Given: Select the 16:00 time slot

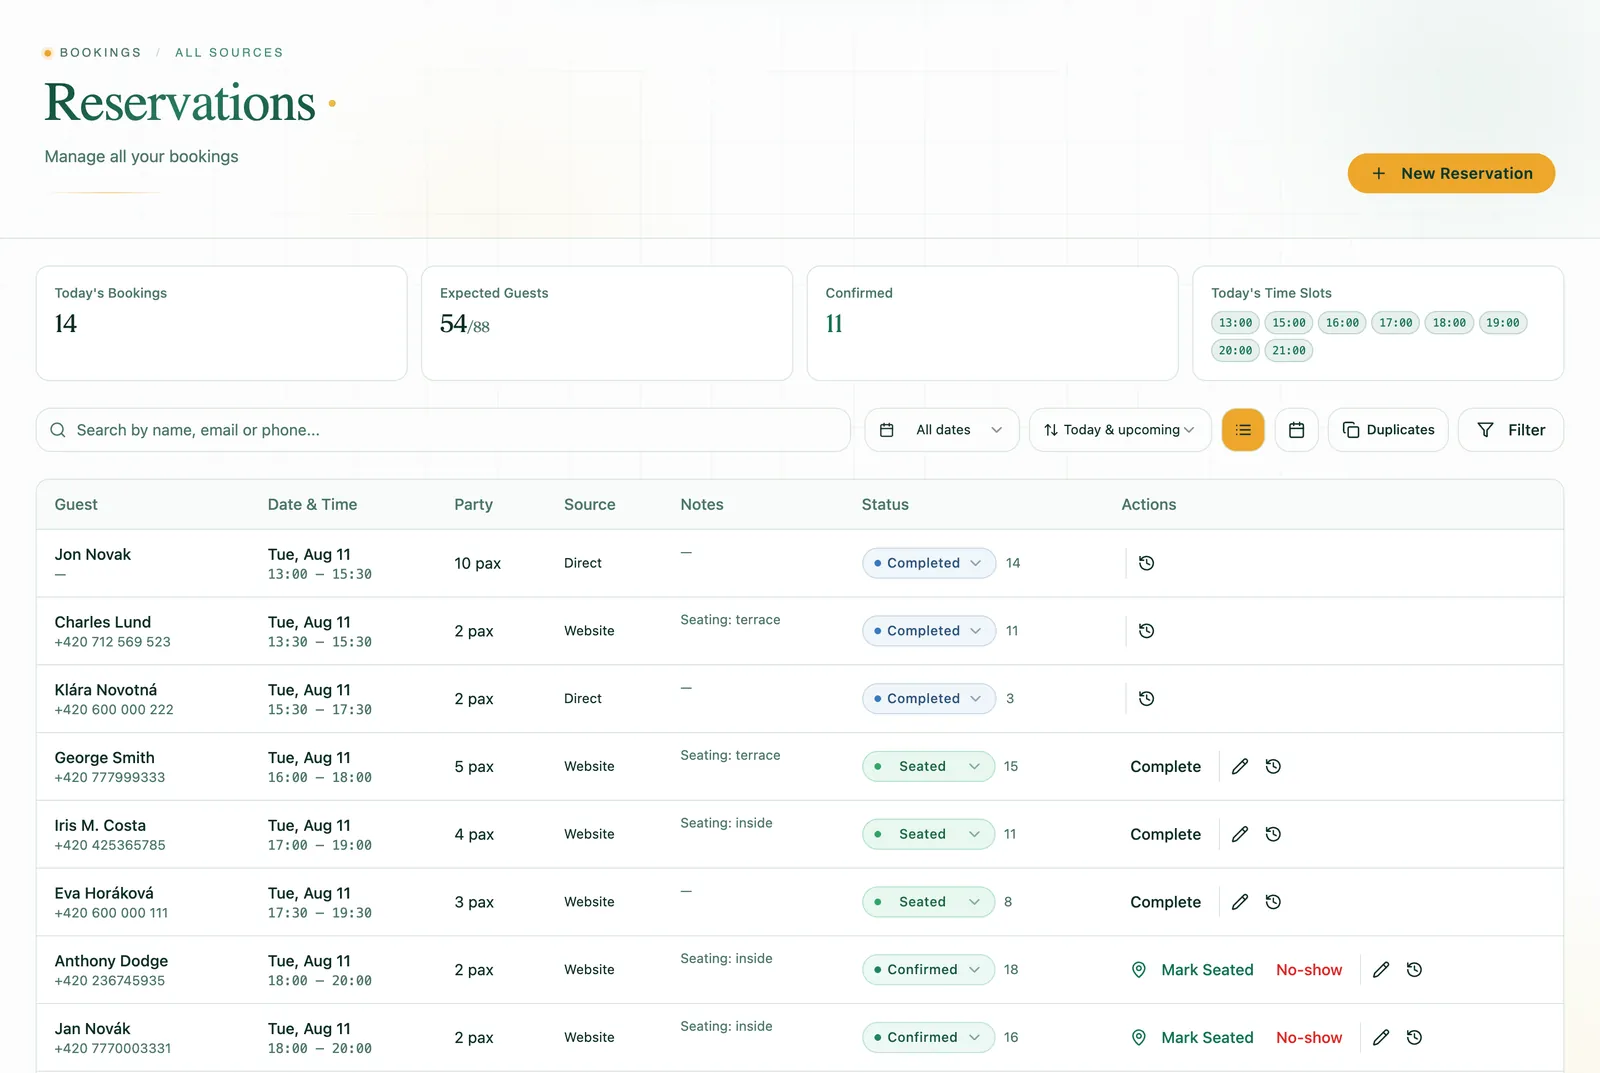Looking at the screenshot, I should [x=1342, y=323].
